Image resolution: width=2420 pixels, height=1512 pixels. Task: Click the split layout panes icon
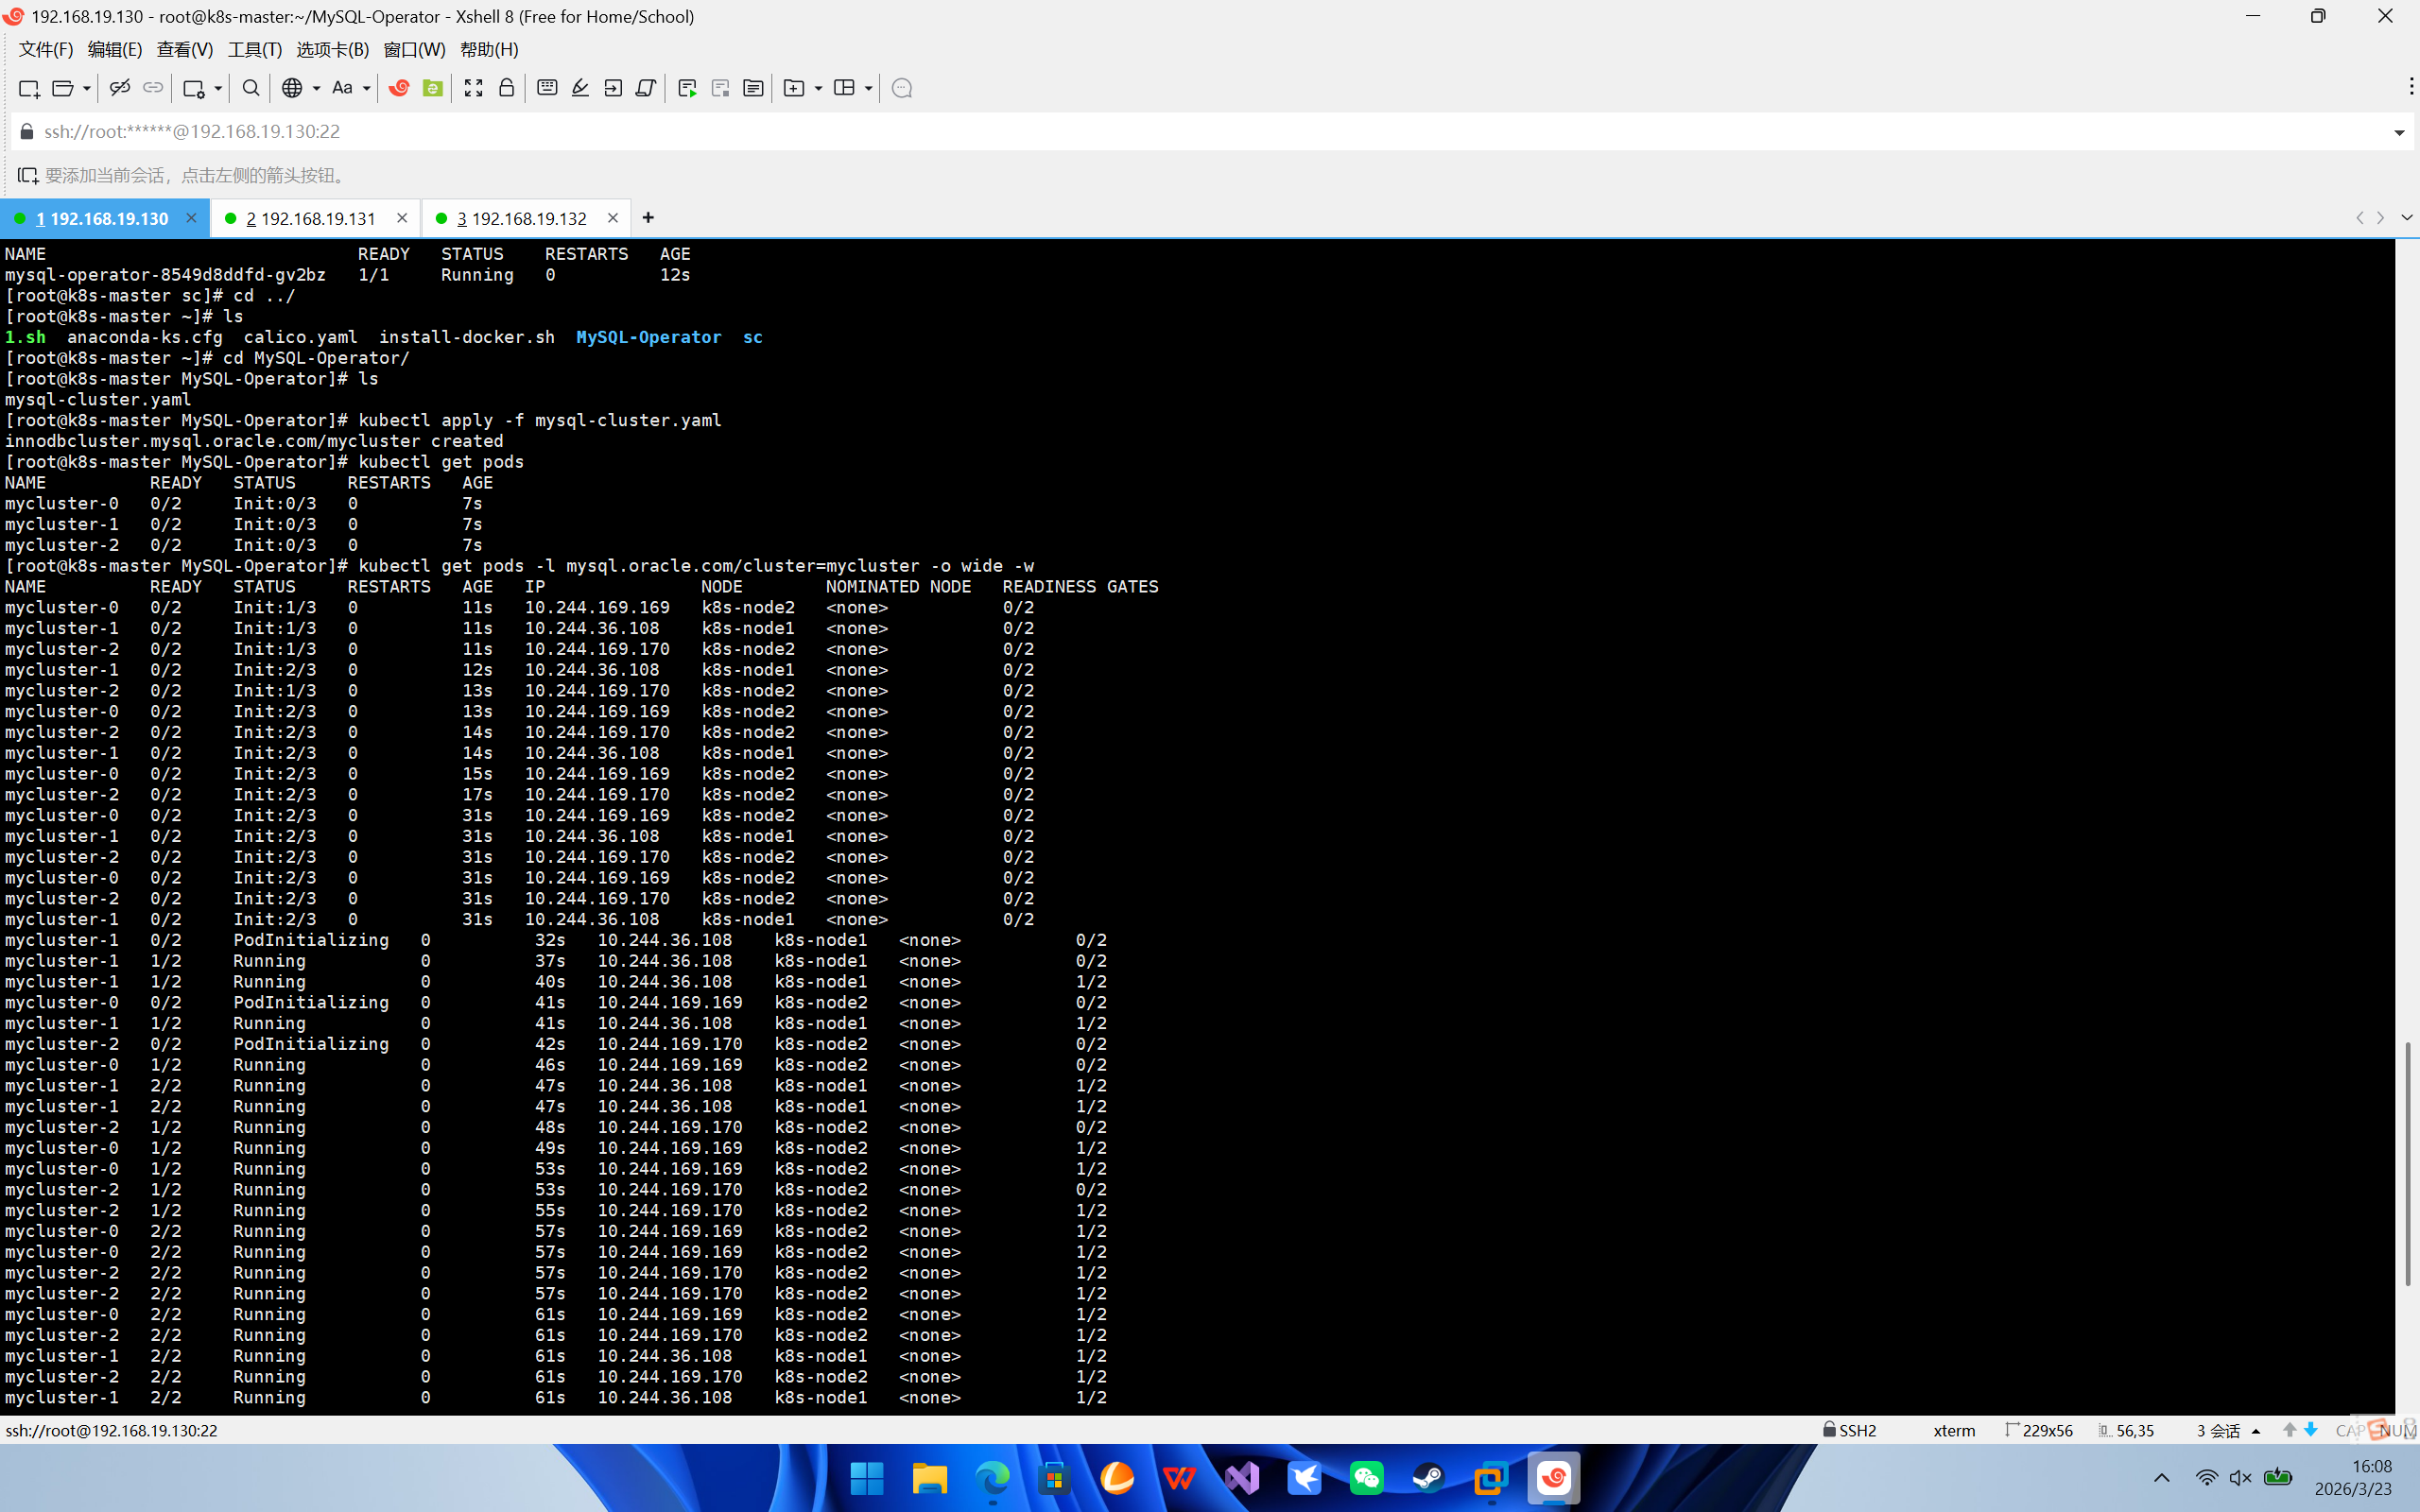(844, 88)
